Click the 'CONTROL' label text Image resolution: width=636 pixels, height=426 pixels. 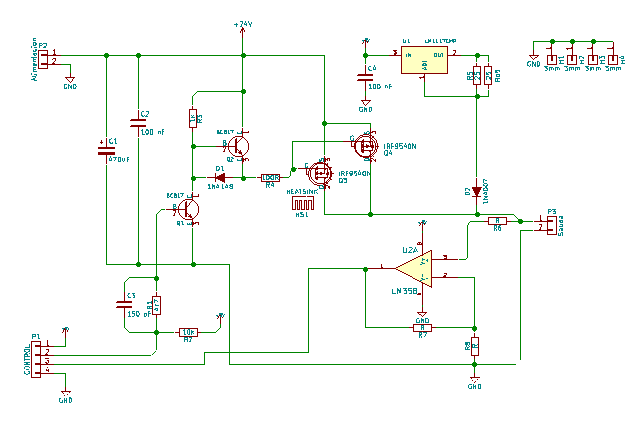tap(27, 360)
